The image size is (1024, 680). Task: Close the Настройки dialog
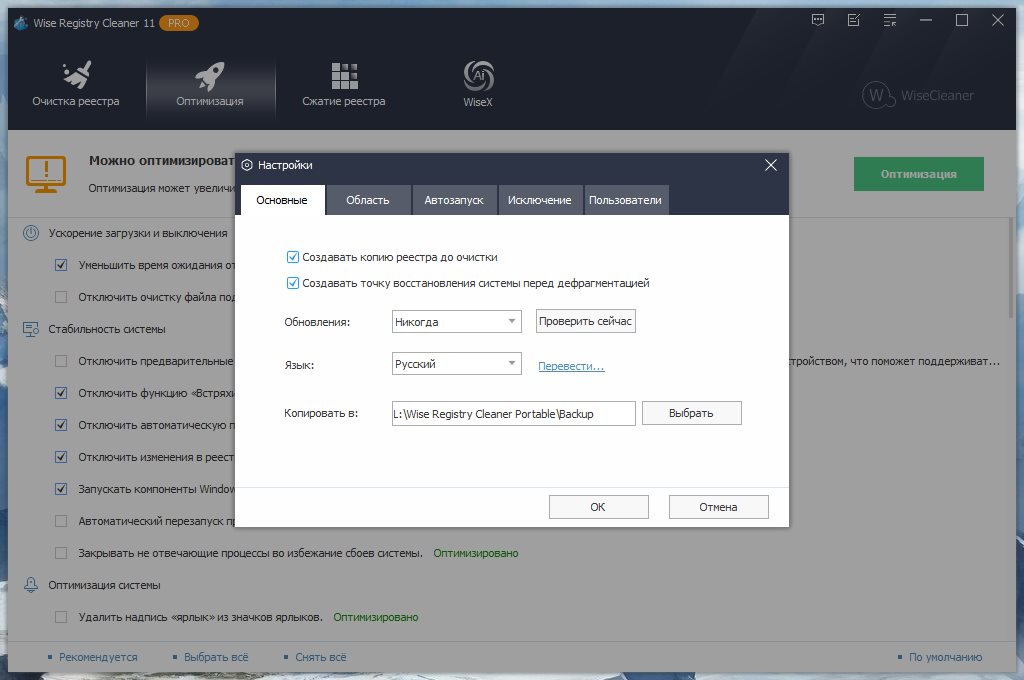[770, 165]
